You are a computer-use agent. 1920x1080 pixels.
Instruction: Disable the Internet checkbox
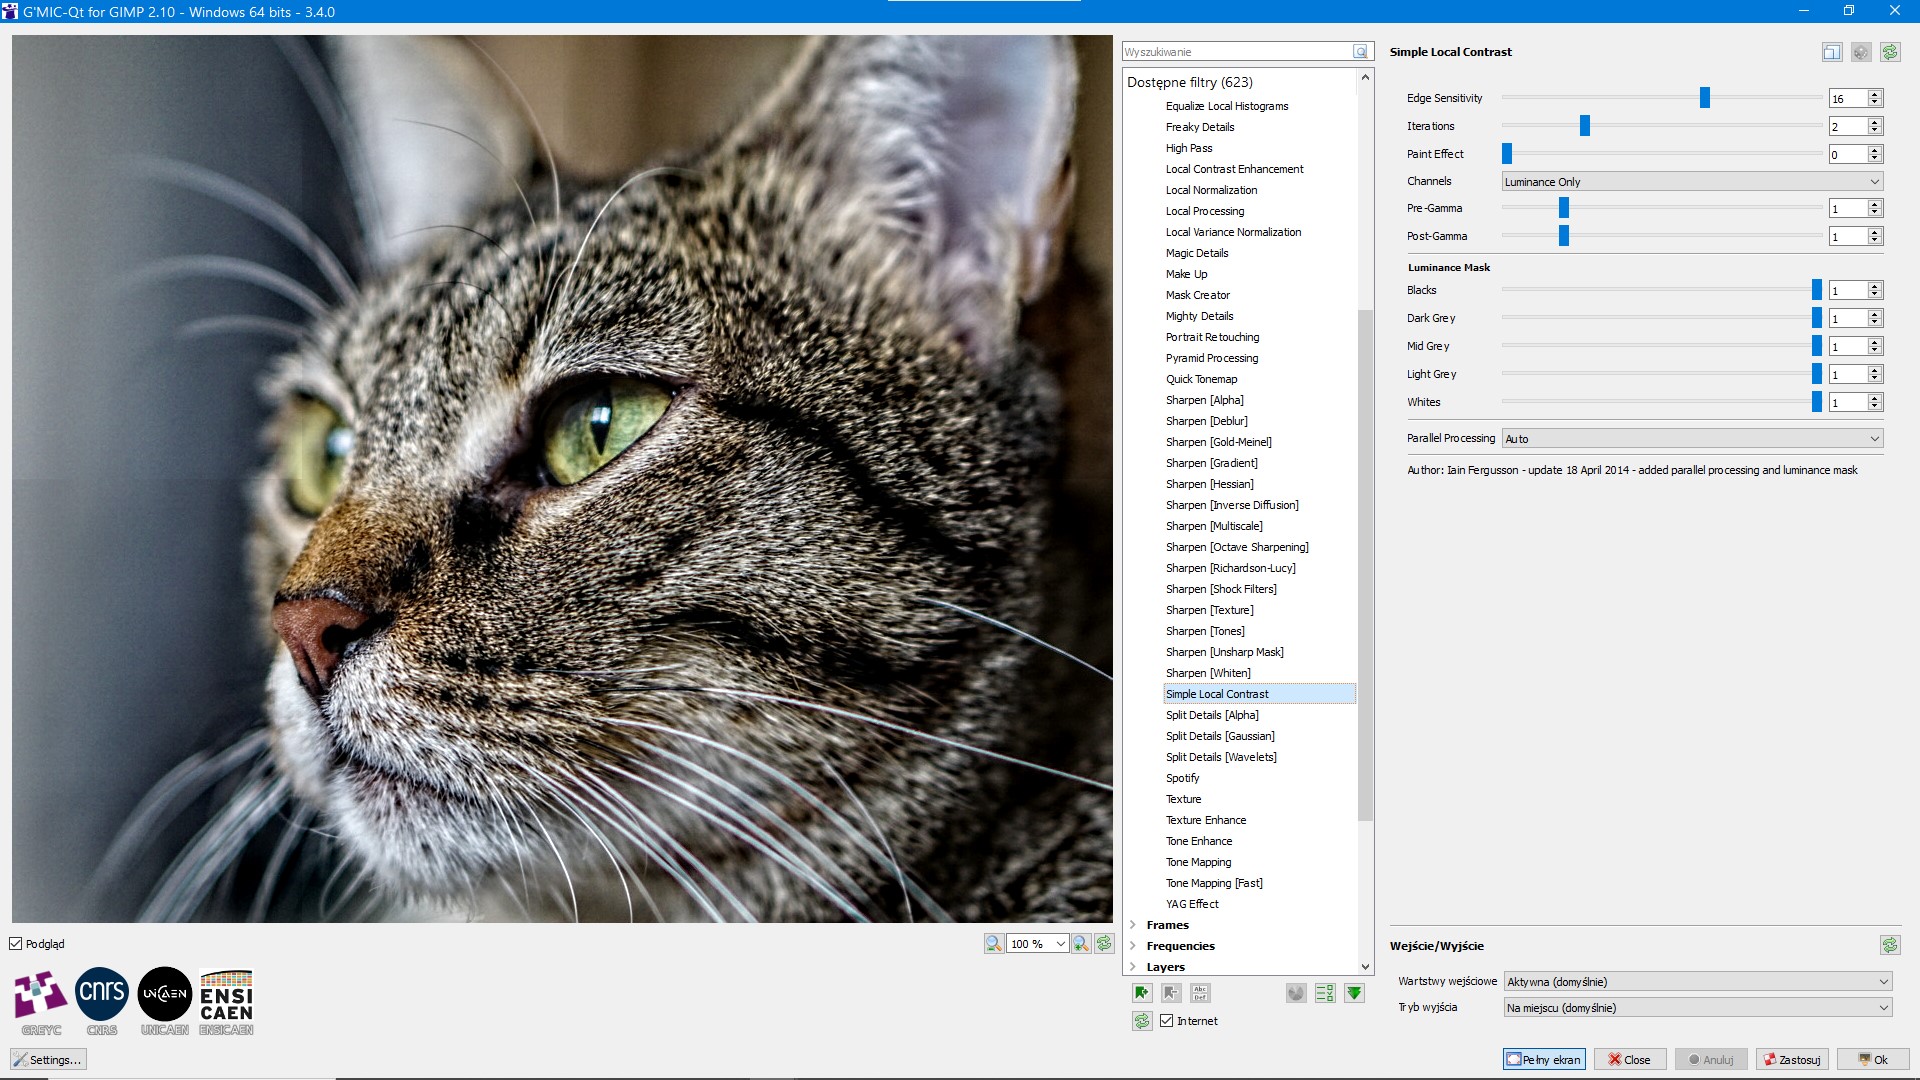(1167, 1021)
